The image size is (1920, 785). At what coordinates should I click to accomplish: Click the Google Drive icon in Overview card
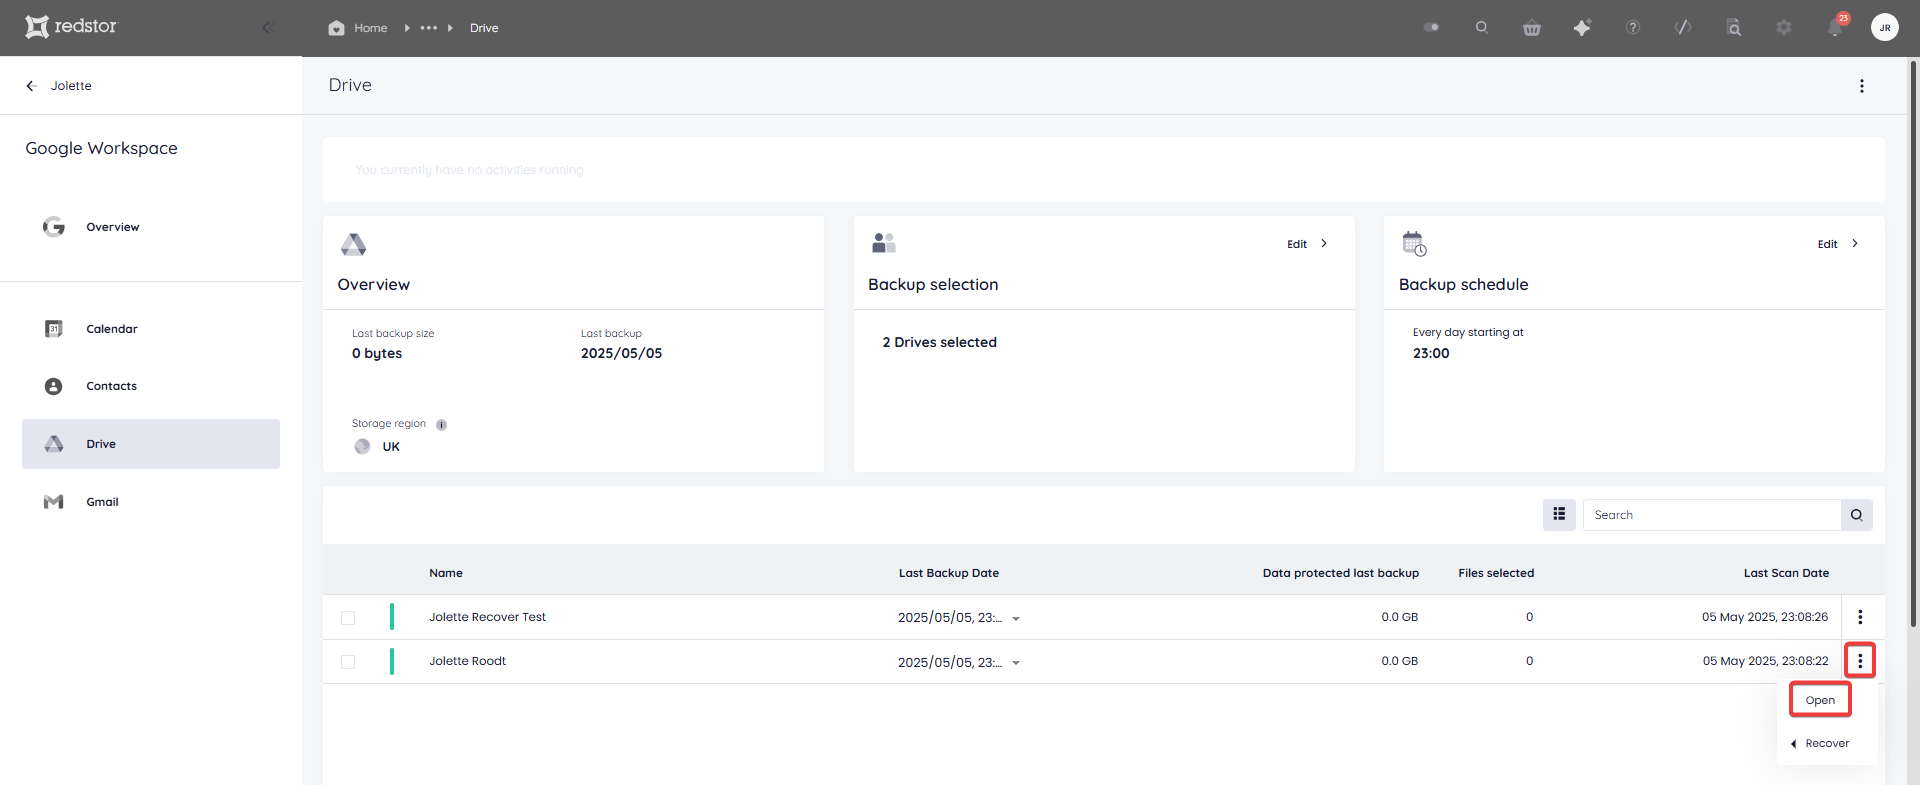coord(353,244)
